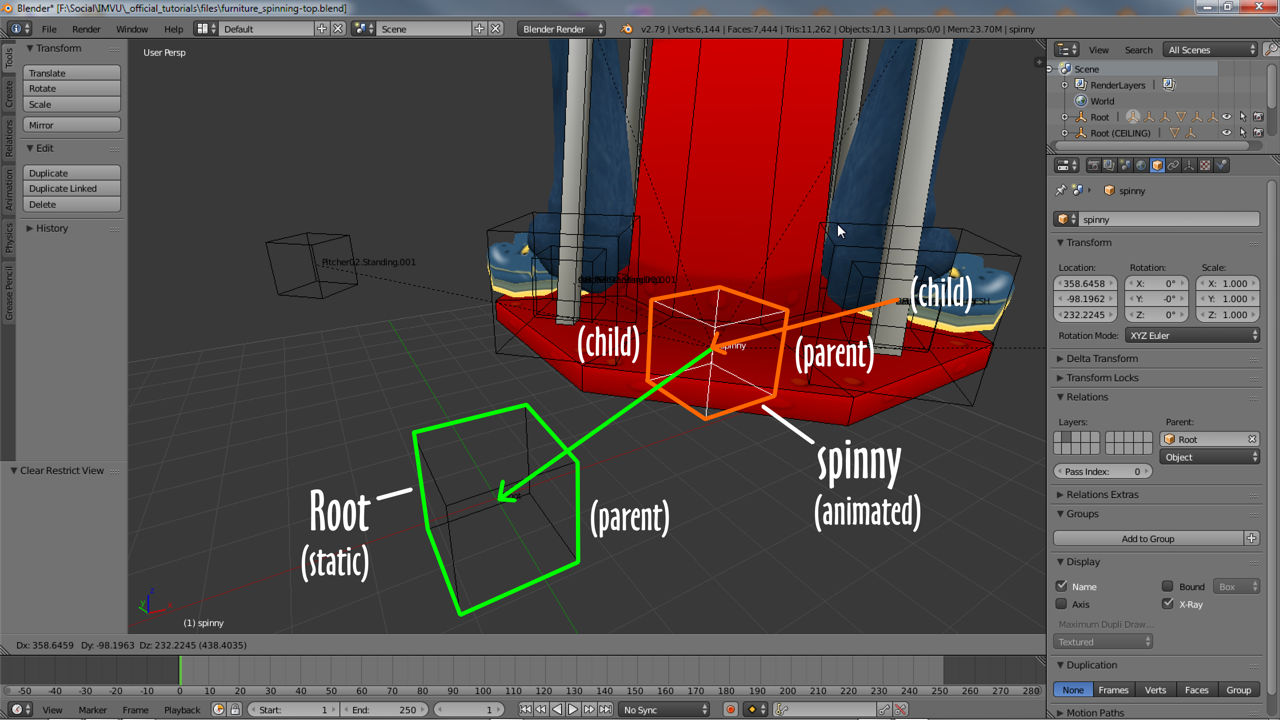Open the All Scenes outliner display dropdown
Screen dimensions: 1280x720
point(1210,49)
